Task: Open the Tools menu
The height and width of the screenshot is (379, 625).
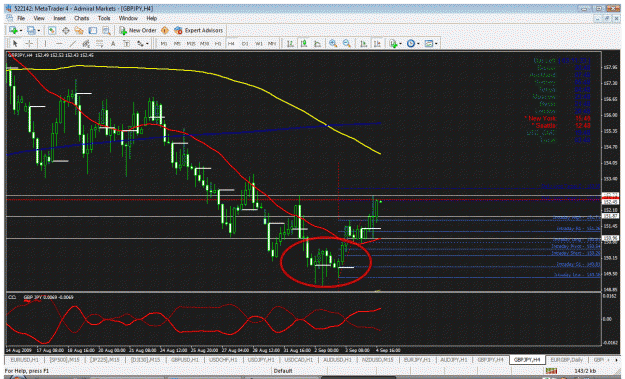Action: coord(104,18)
